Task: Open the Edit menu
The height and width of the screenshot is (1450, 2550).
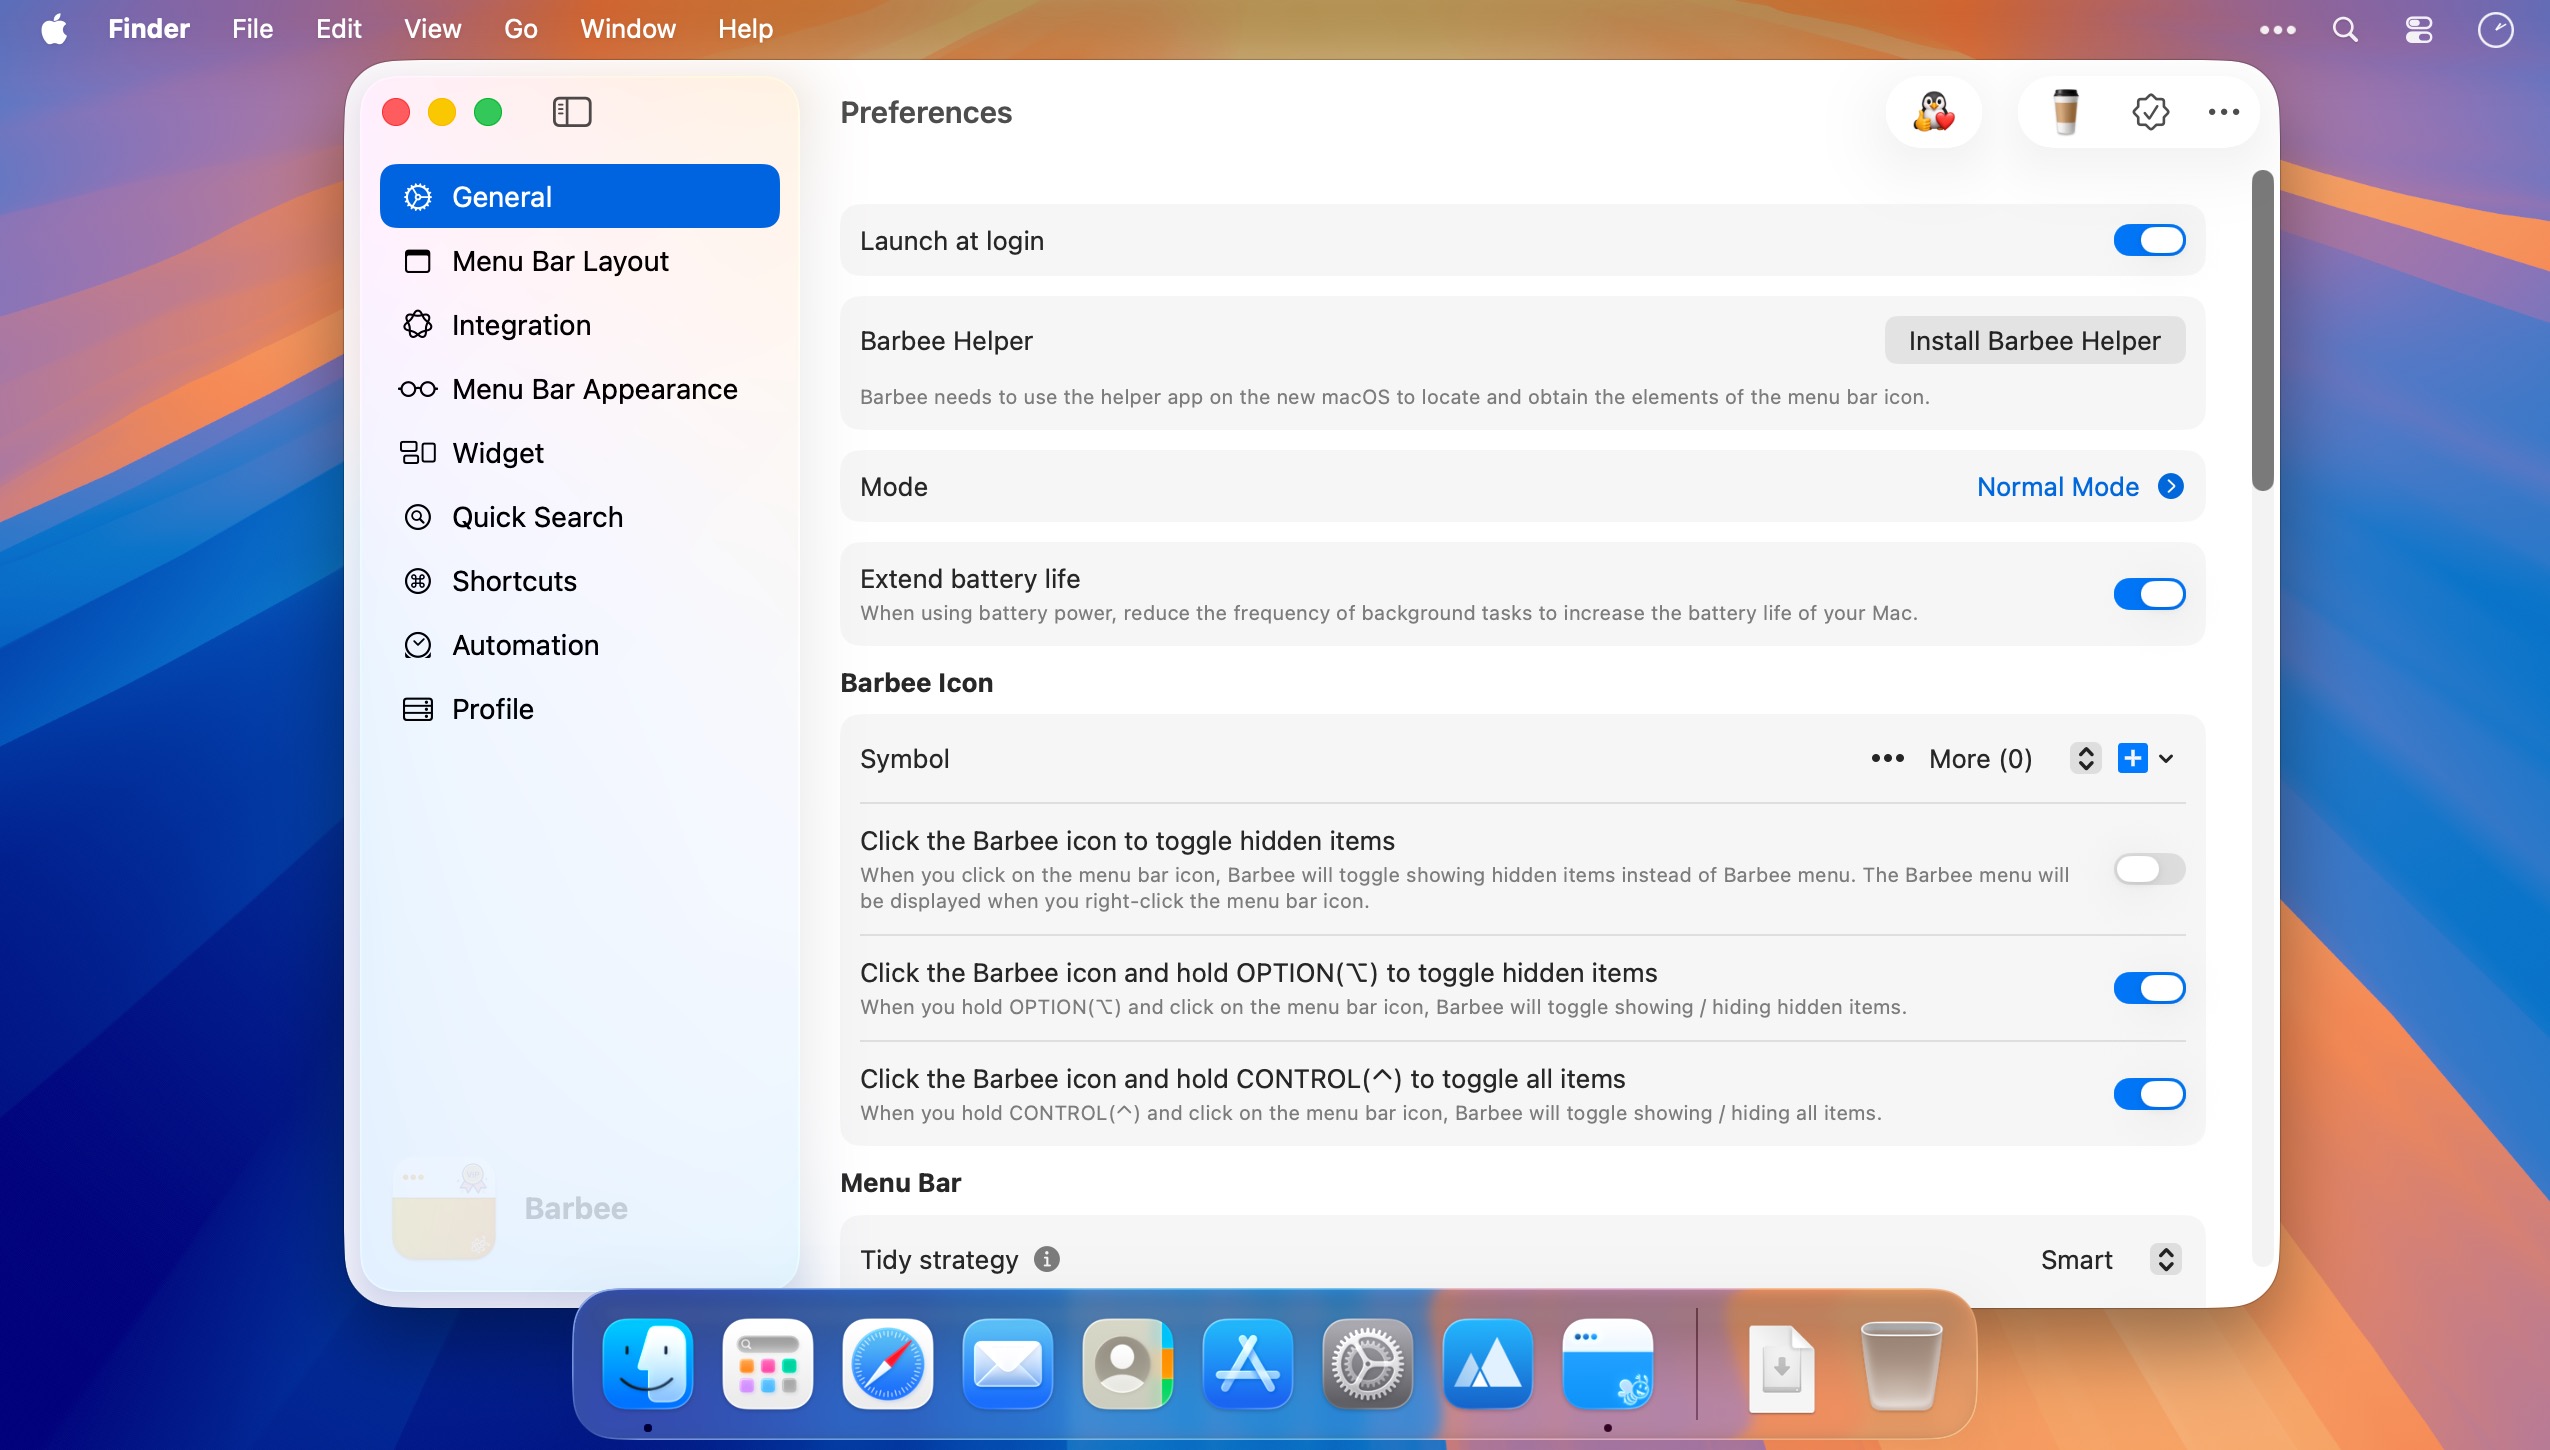Action: tap(339, 29)
